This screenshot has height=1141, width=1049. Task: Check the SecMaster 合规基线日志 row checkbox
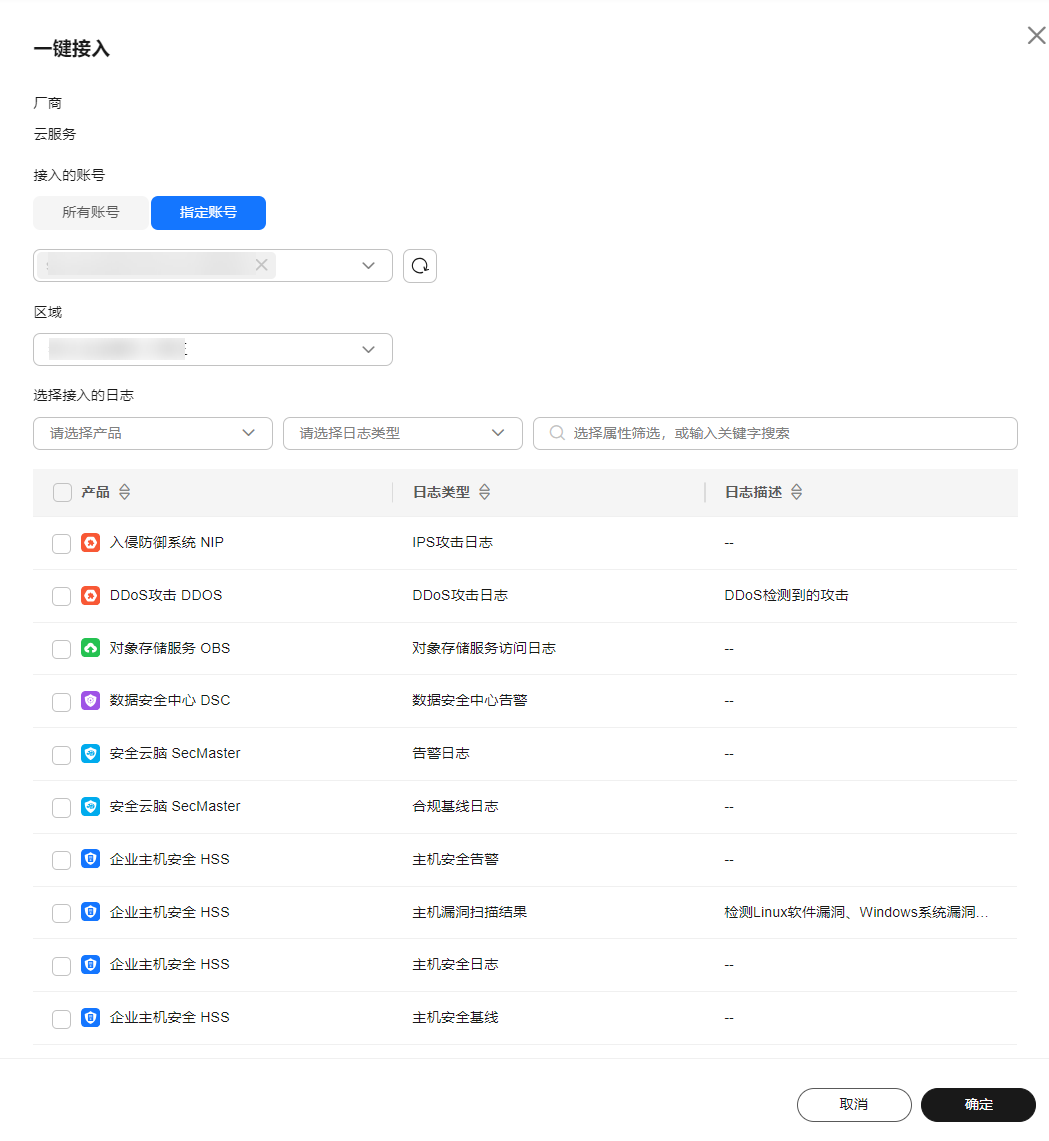61,807
